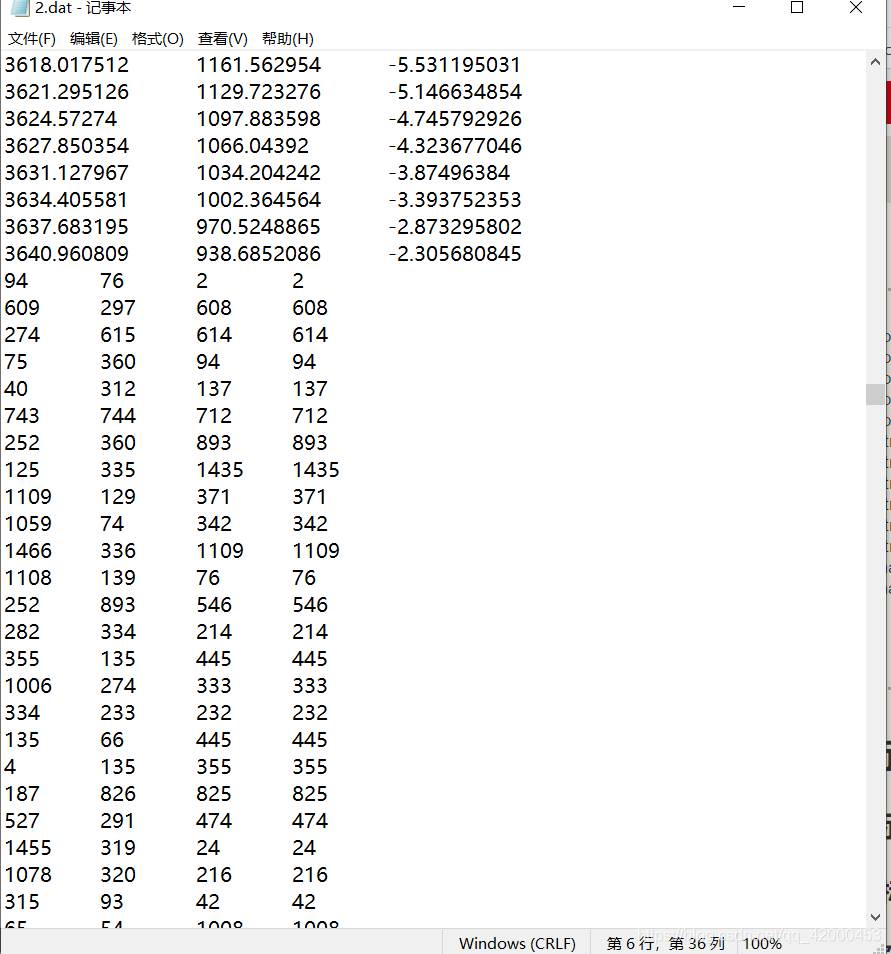Open the 帮助(H) menu

pyautogui.click(x=288, y=39)
